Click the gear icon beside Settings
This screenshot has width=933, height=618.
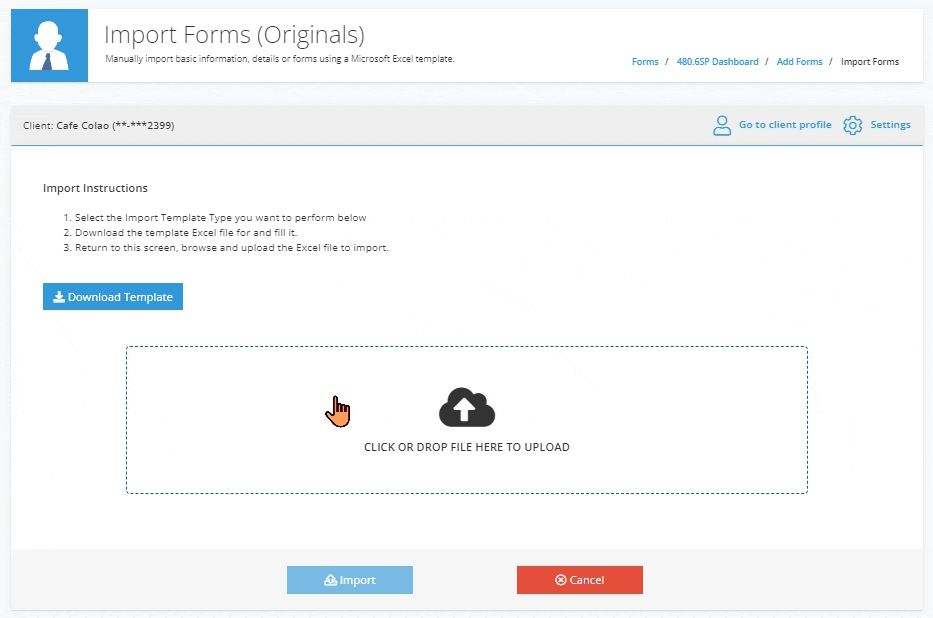tap(853, 125)
